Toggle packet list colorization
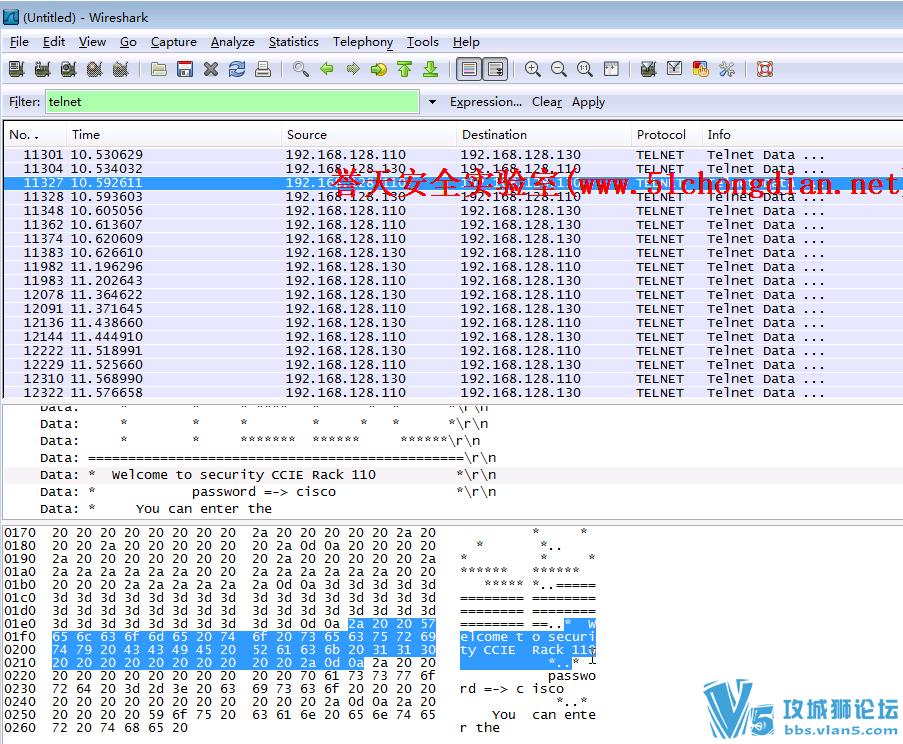The width and height of the screenshot is (903, 744). tap(469, 69)
